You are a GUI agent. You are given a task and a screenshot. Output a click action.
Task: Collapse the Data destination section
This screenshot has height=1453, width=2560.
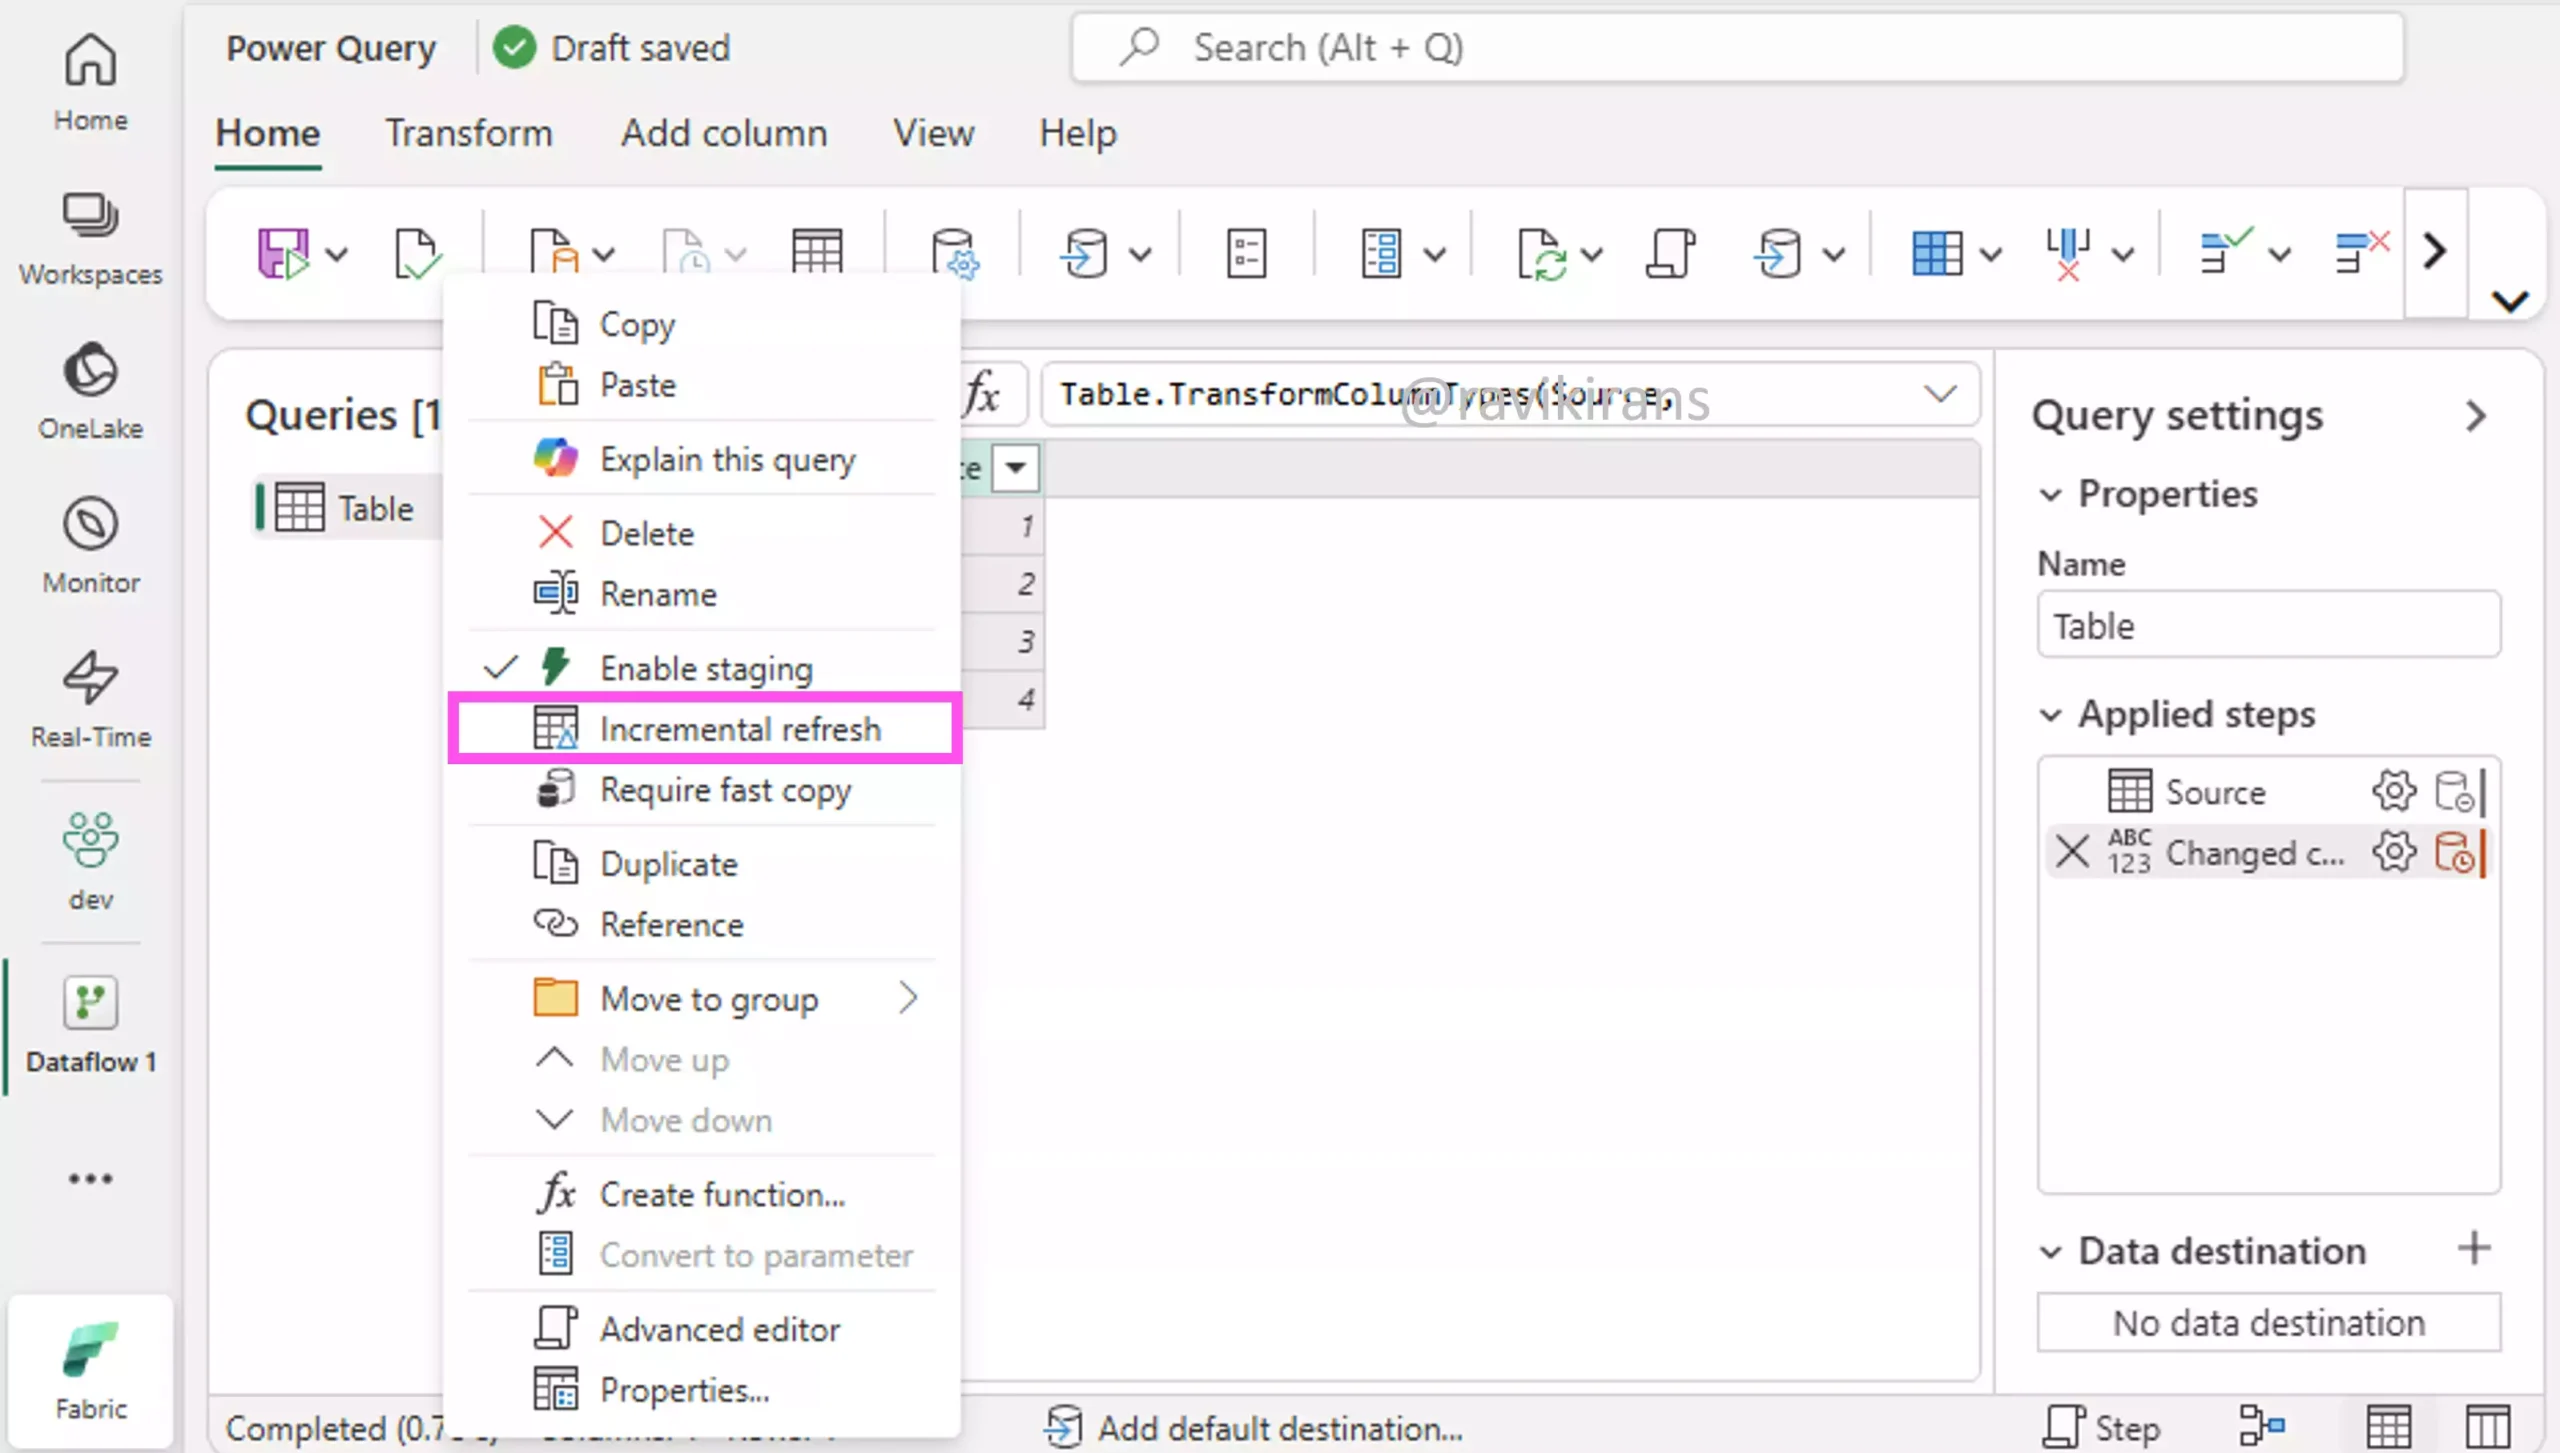coord(2050,1252)
